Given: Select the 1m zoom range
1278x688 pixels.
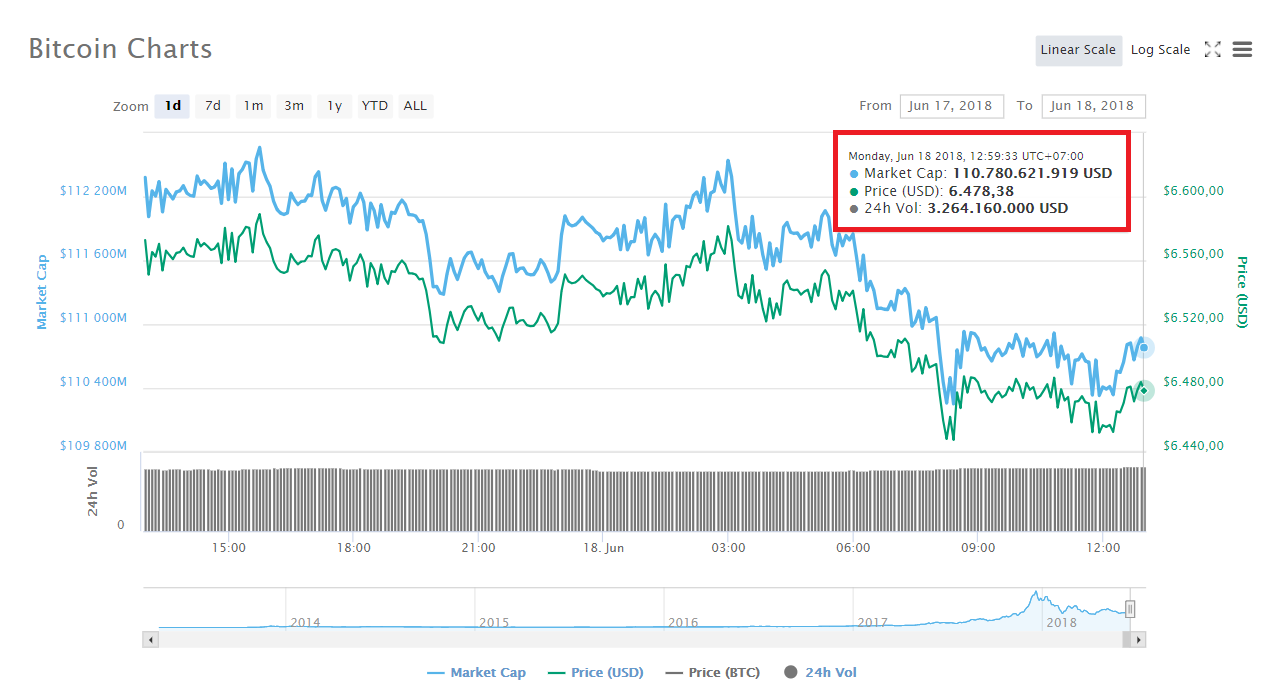Looking at the screenshot, I should (x=254, y=106).
